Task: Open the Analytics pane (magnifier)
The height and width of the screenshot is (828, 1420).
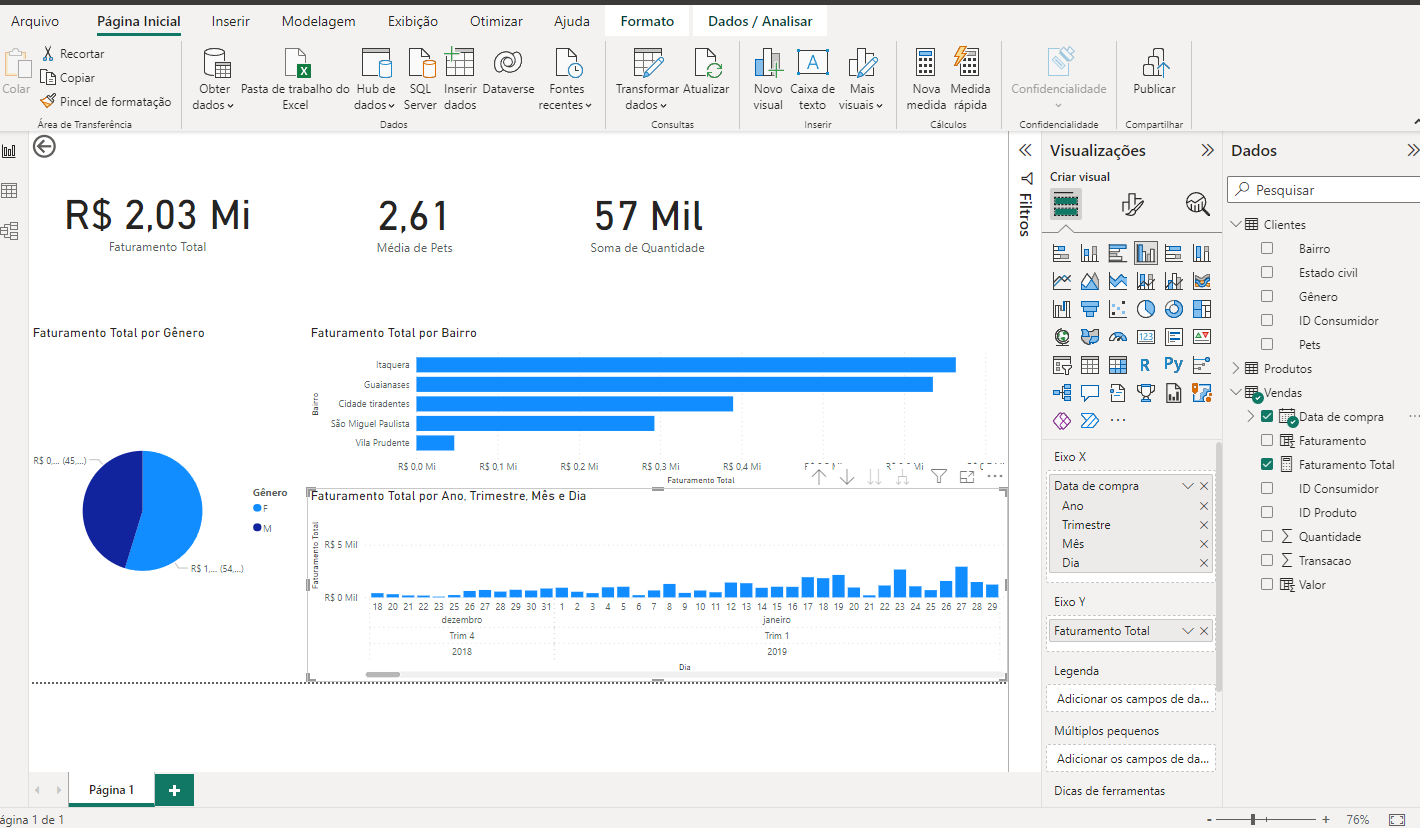Action: (1197, 205)
